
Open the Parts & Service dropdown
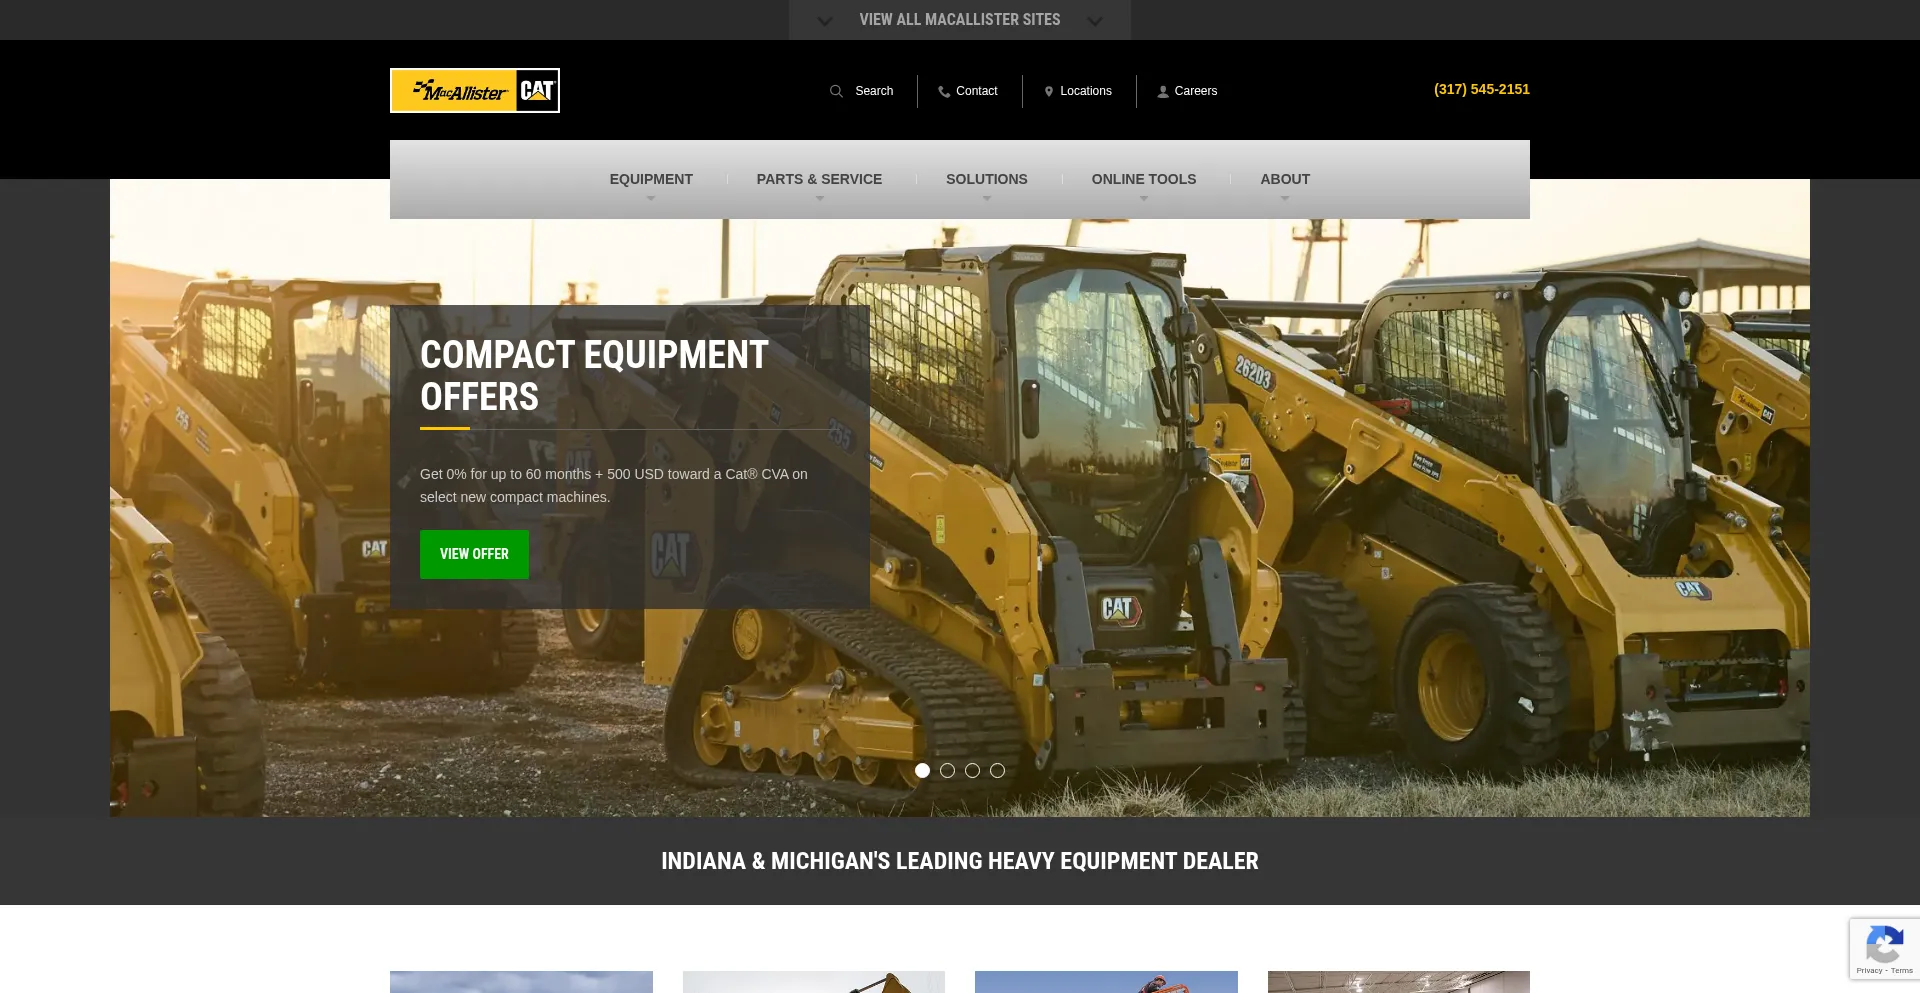[x=819, y=180]
